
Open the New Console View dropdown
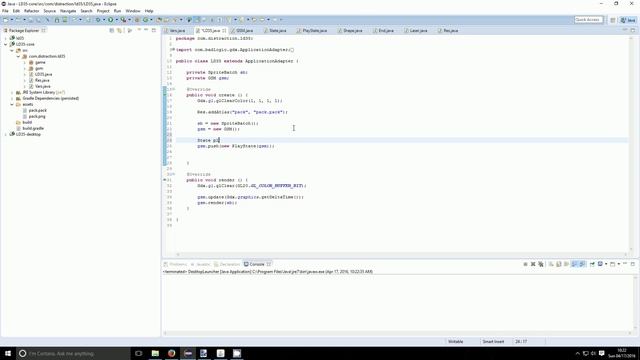click(x=618, y=264)
